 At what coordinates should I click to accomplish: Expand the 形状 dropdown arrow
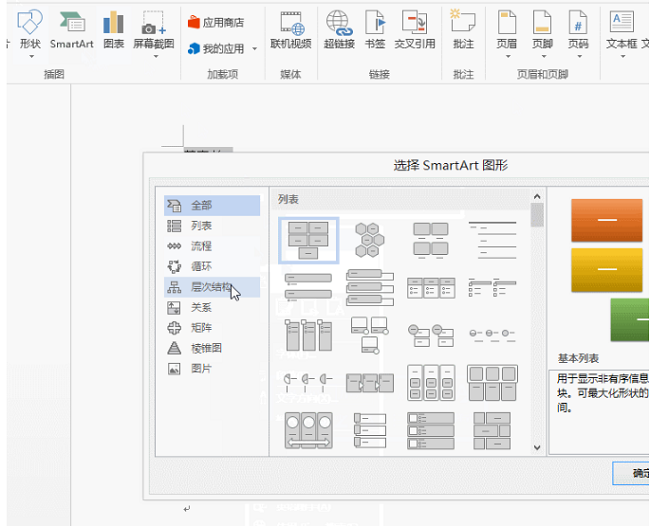pyautogui.click(x=32, y=57)
